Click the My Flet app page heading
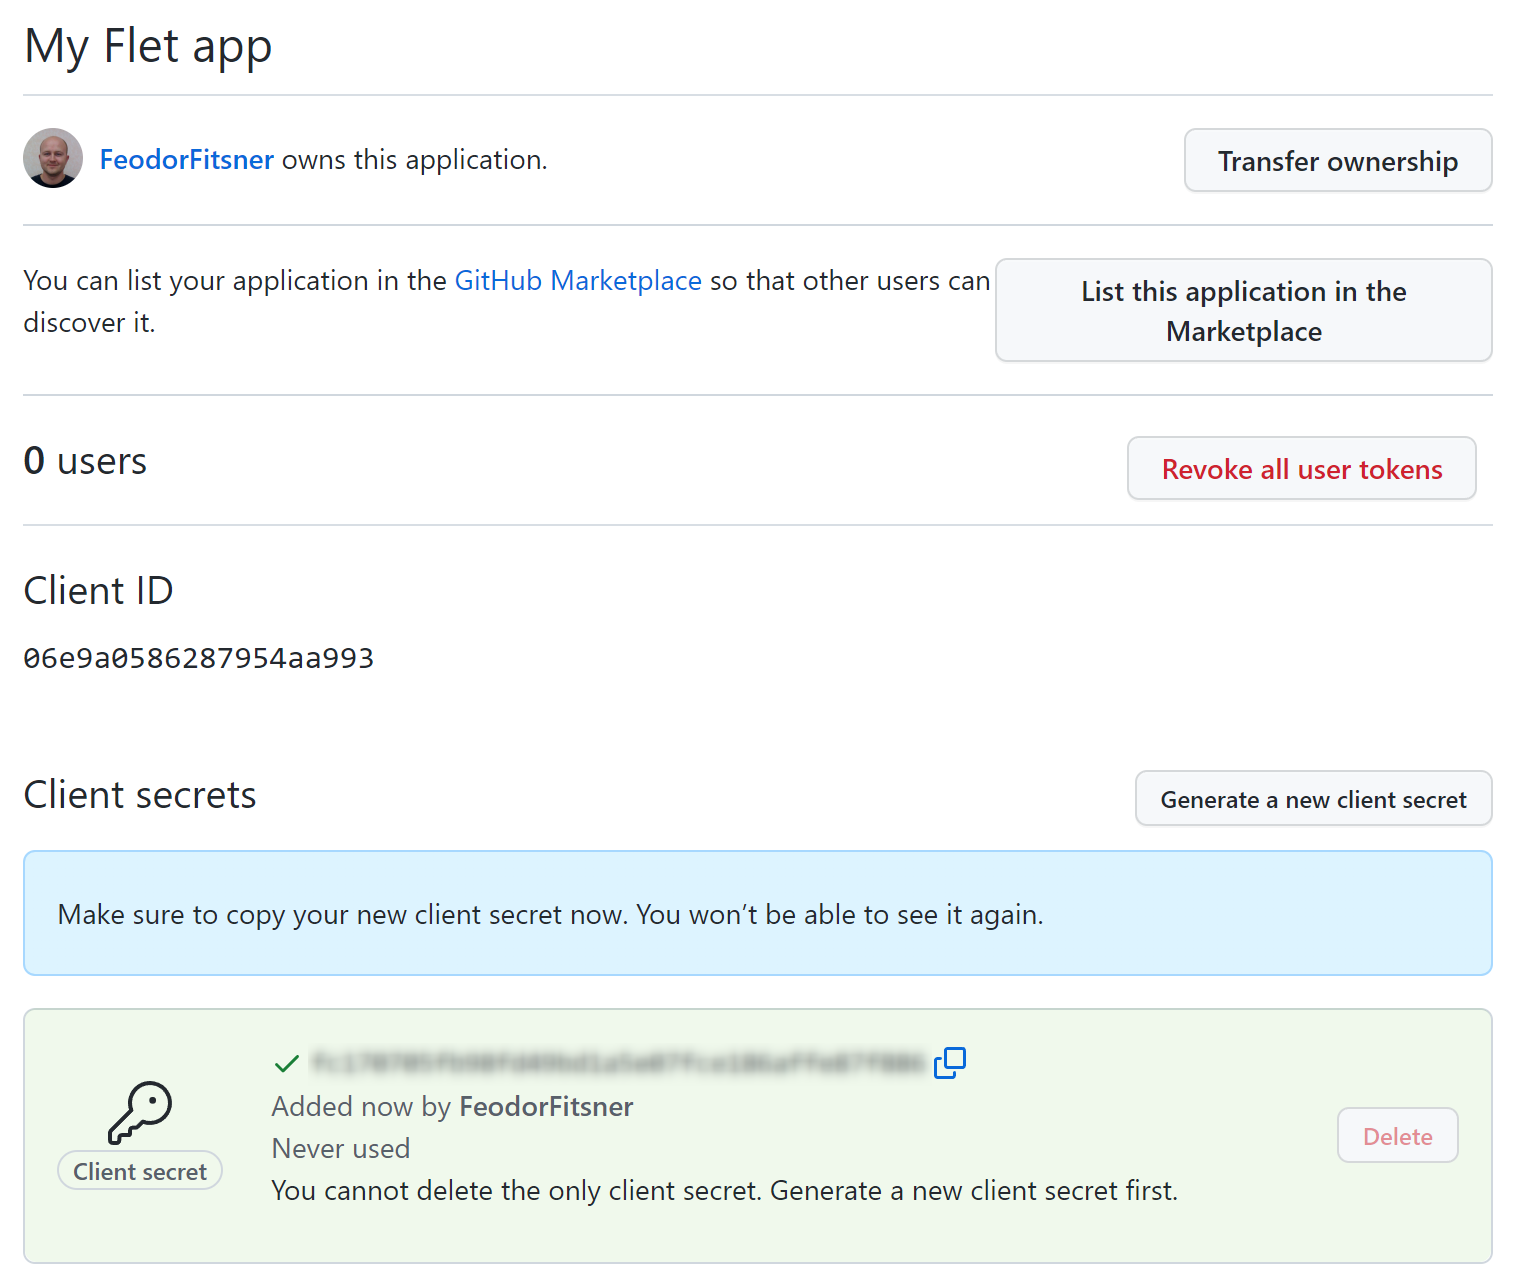 (147, 45)
